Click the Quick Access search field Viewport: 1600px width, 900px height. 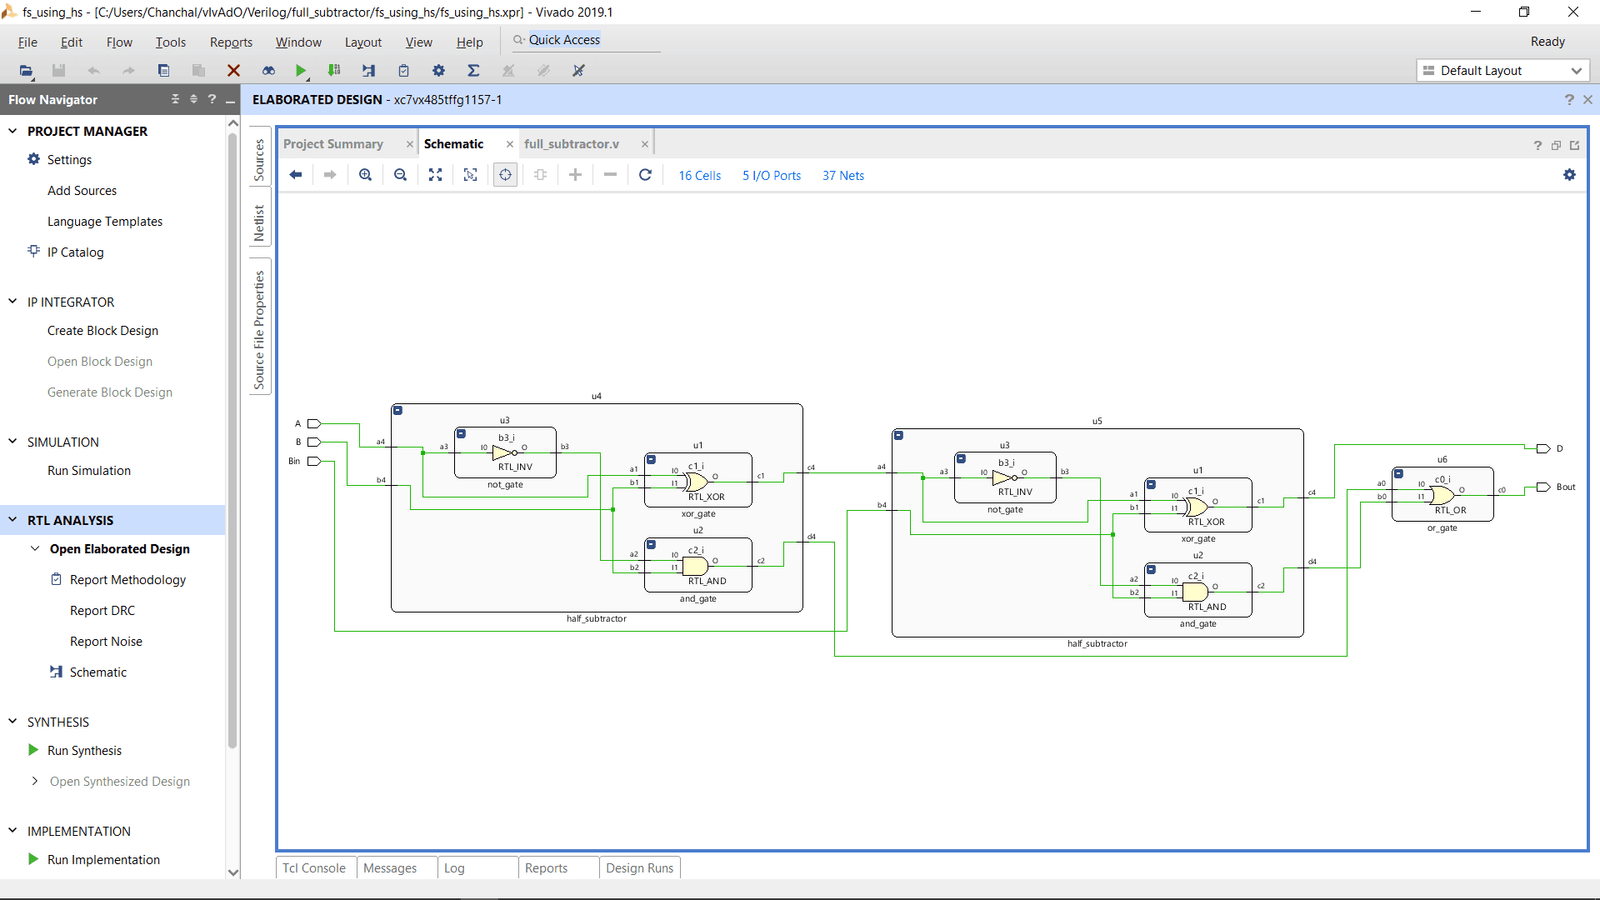[586, 40]
